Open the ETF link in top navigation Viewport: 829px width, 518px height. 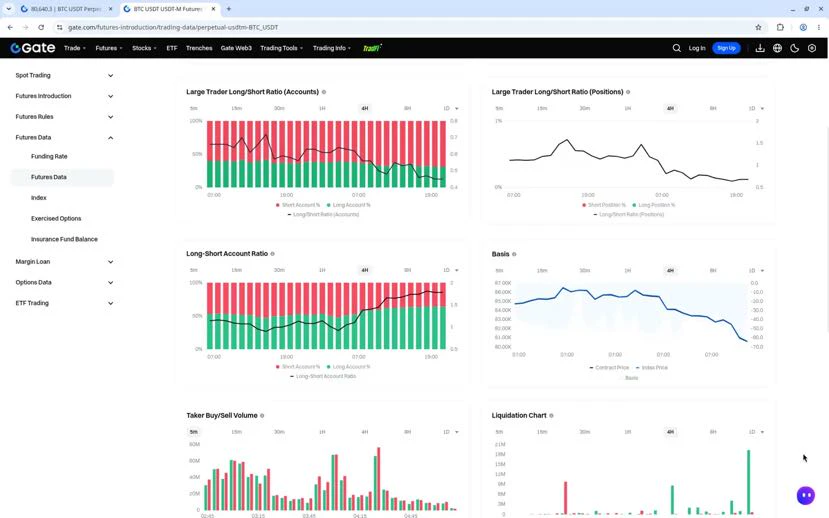tap(172, 48)
